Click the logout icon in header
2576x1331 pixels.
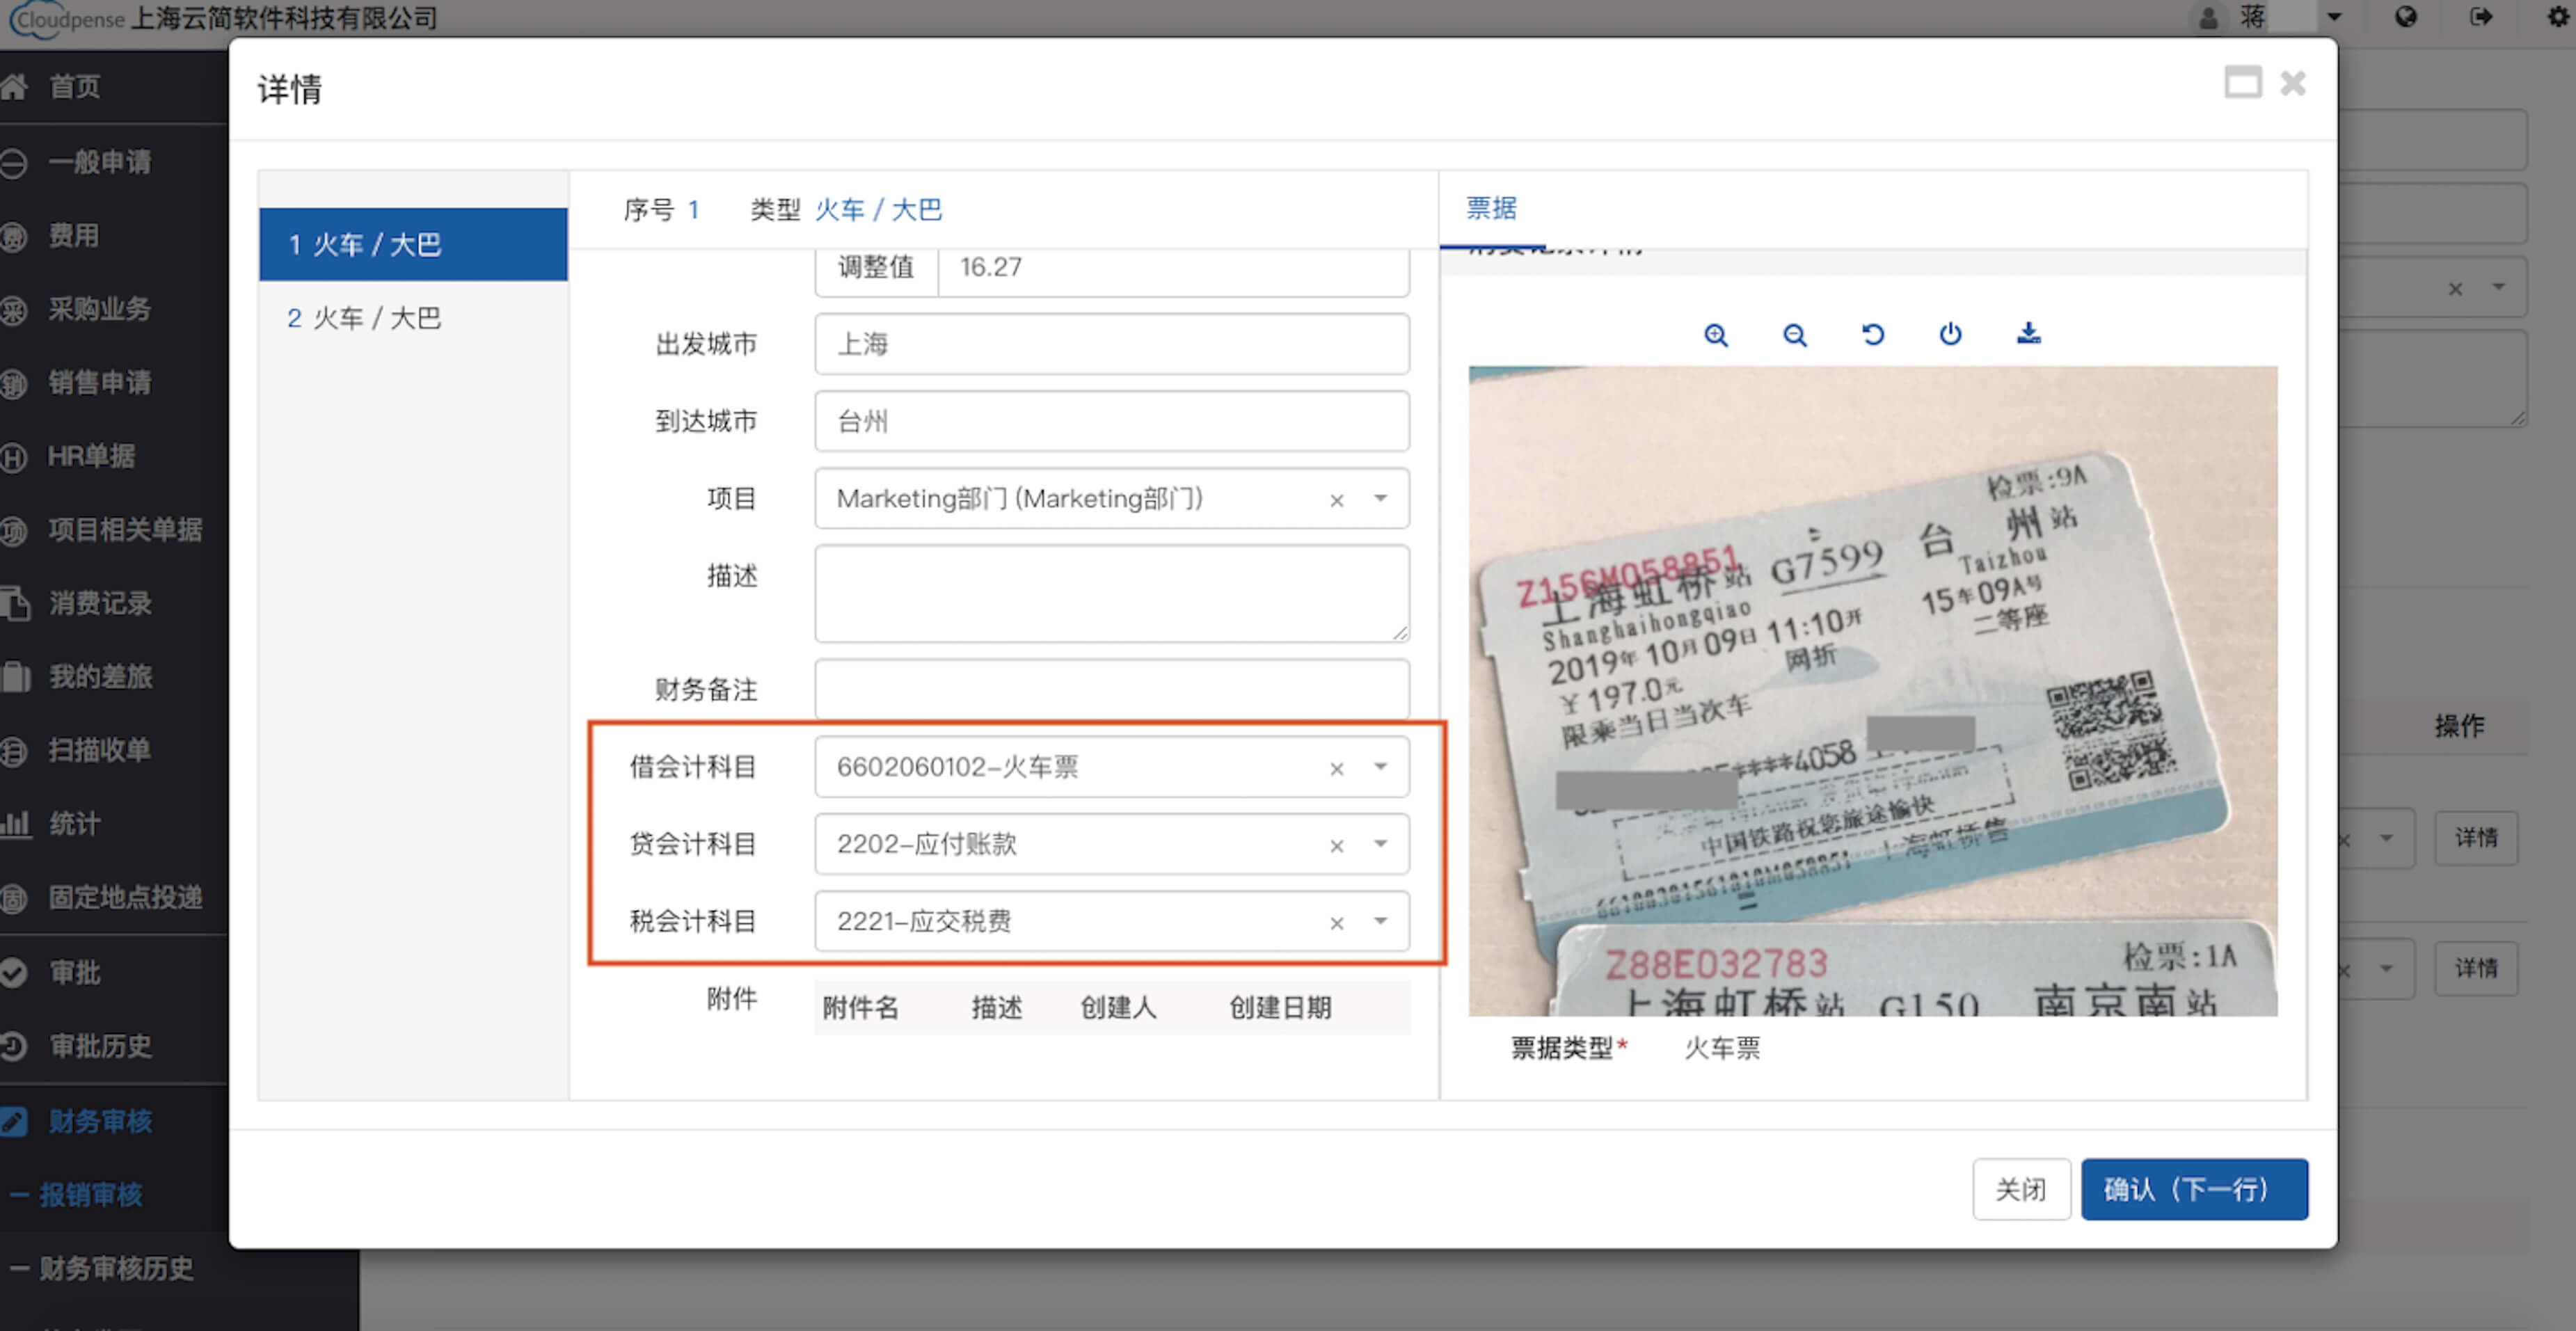point(2481,17)
